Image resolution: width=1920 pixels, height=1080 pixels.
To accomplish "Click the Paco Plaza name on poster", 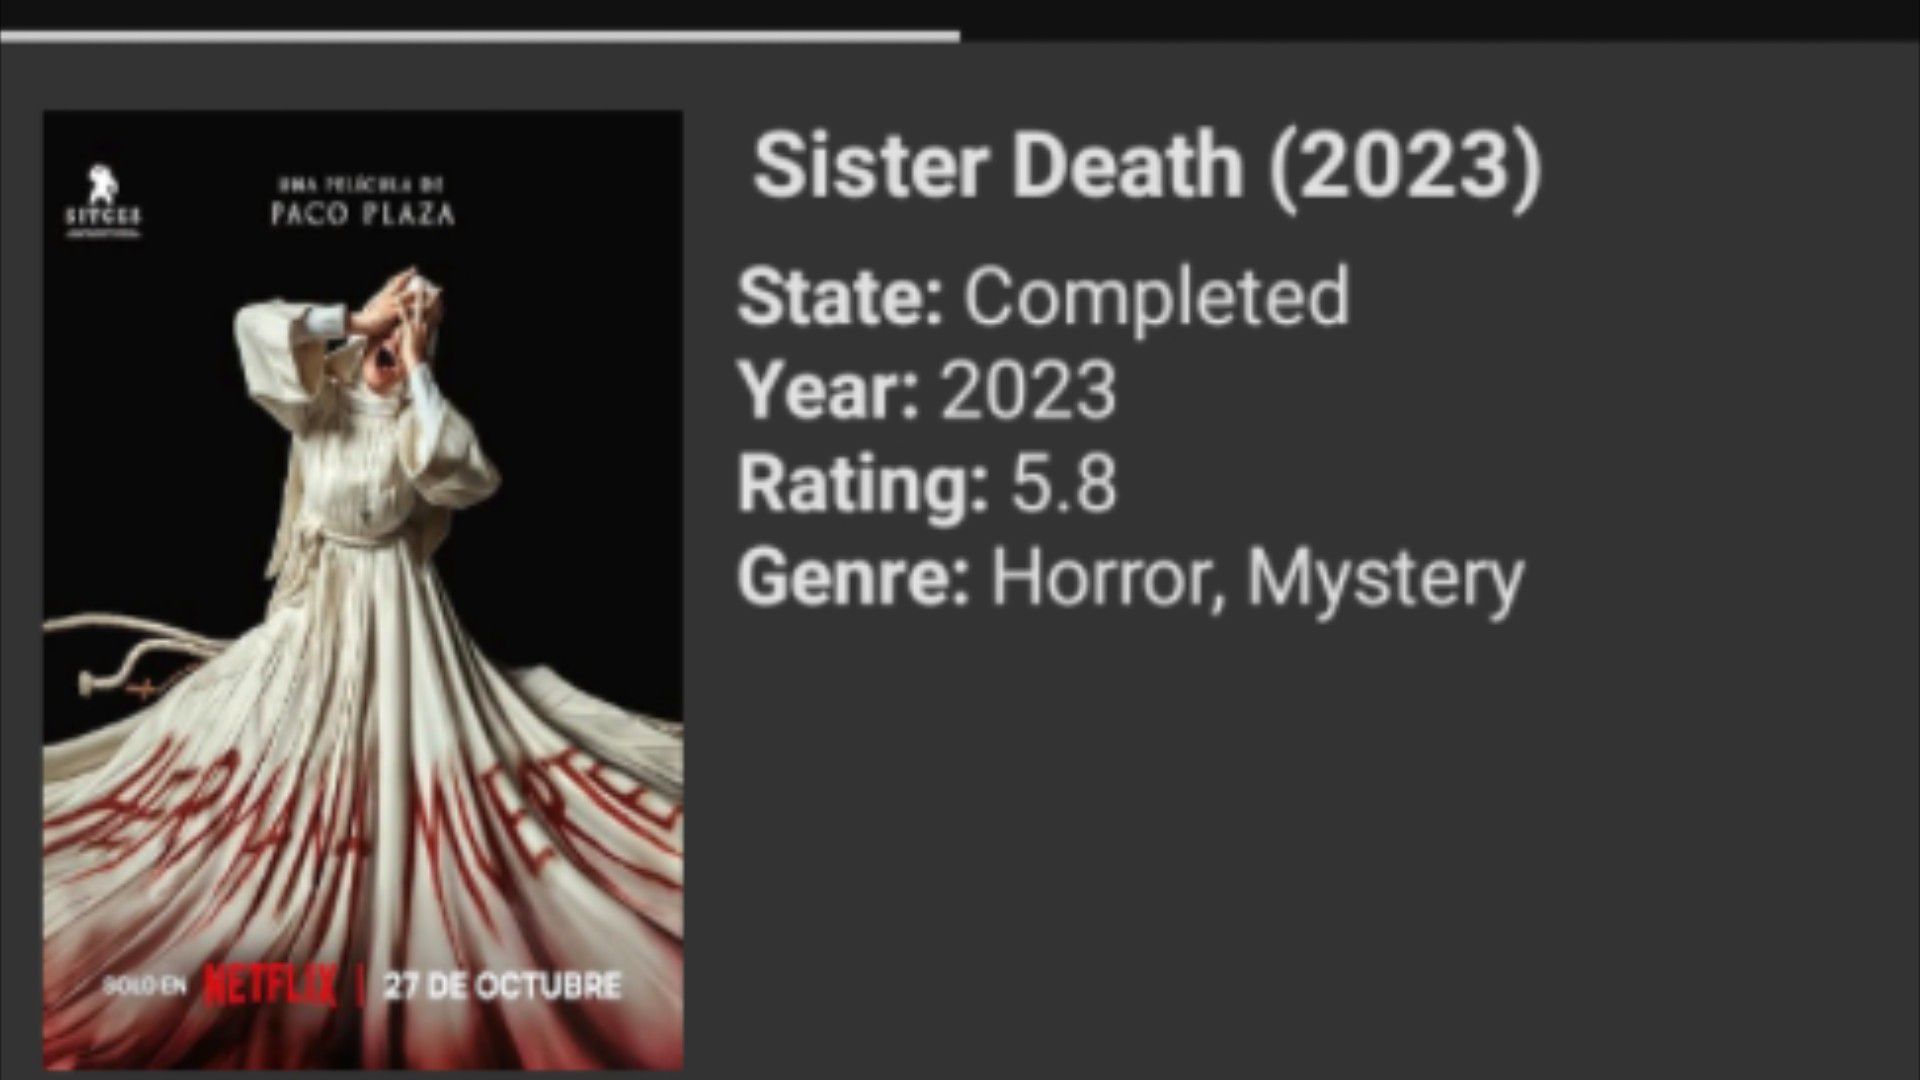I will point(362,214).
